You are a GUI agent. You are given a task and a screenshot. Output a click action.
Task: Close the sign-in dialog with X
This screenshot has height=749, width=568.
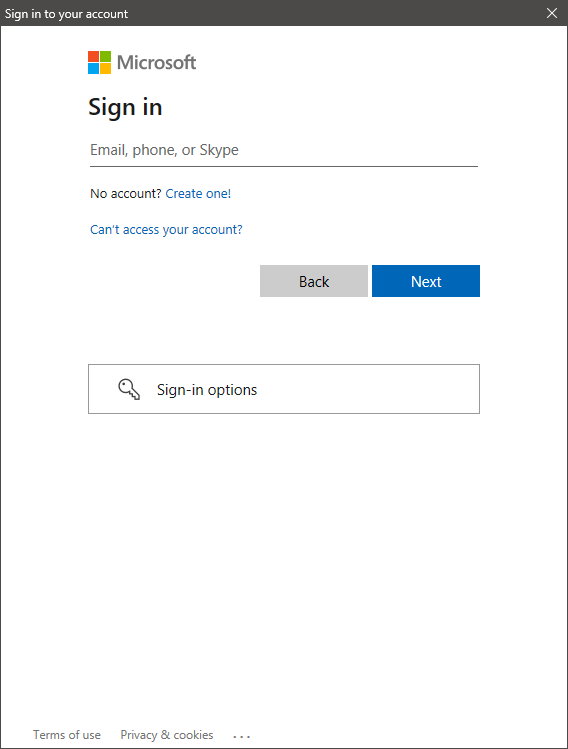[552, 13]
